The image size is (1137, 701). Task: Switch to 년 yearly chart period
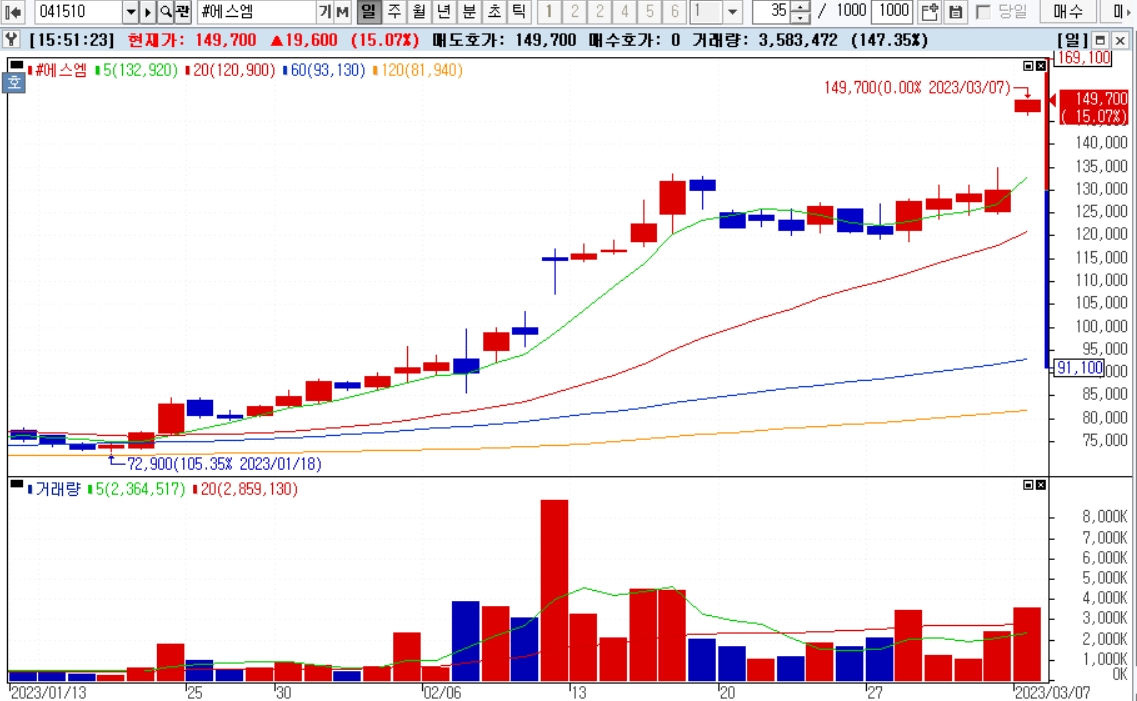coord(444,12)
